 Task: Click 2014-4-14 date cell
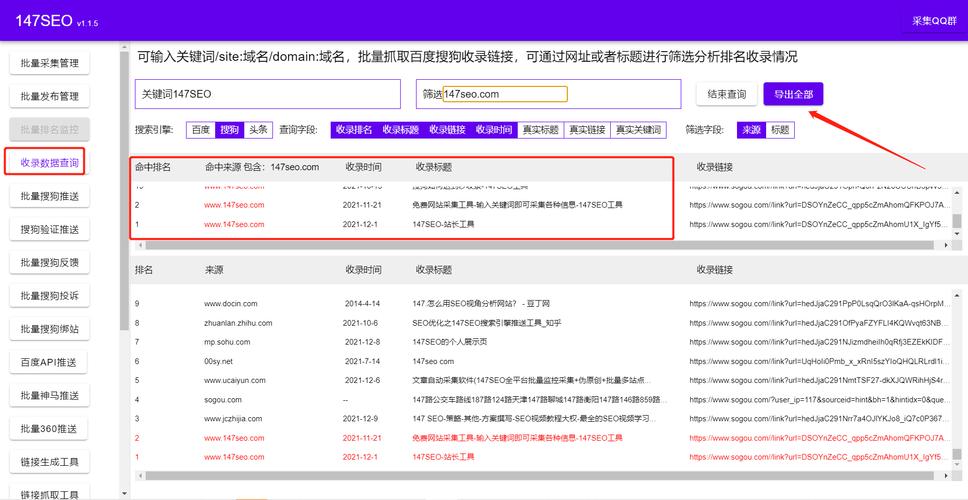[x=362, y=304]
